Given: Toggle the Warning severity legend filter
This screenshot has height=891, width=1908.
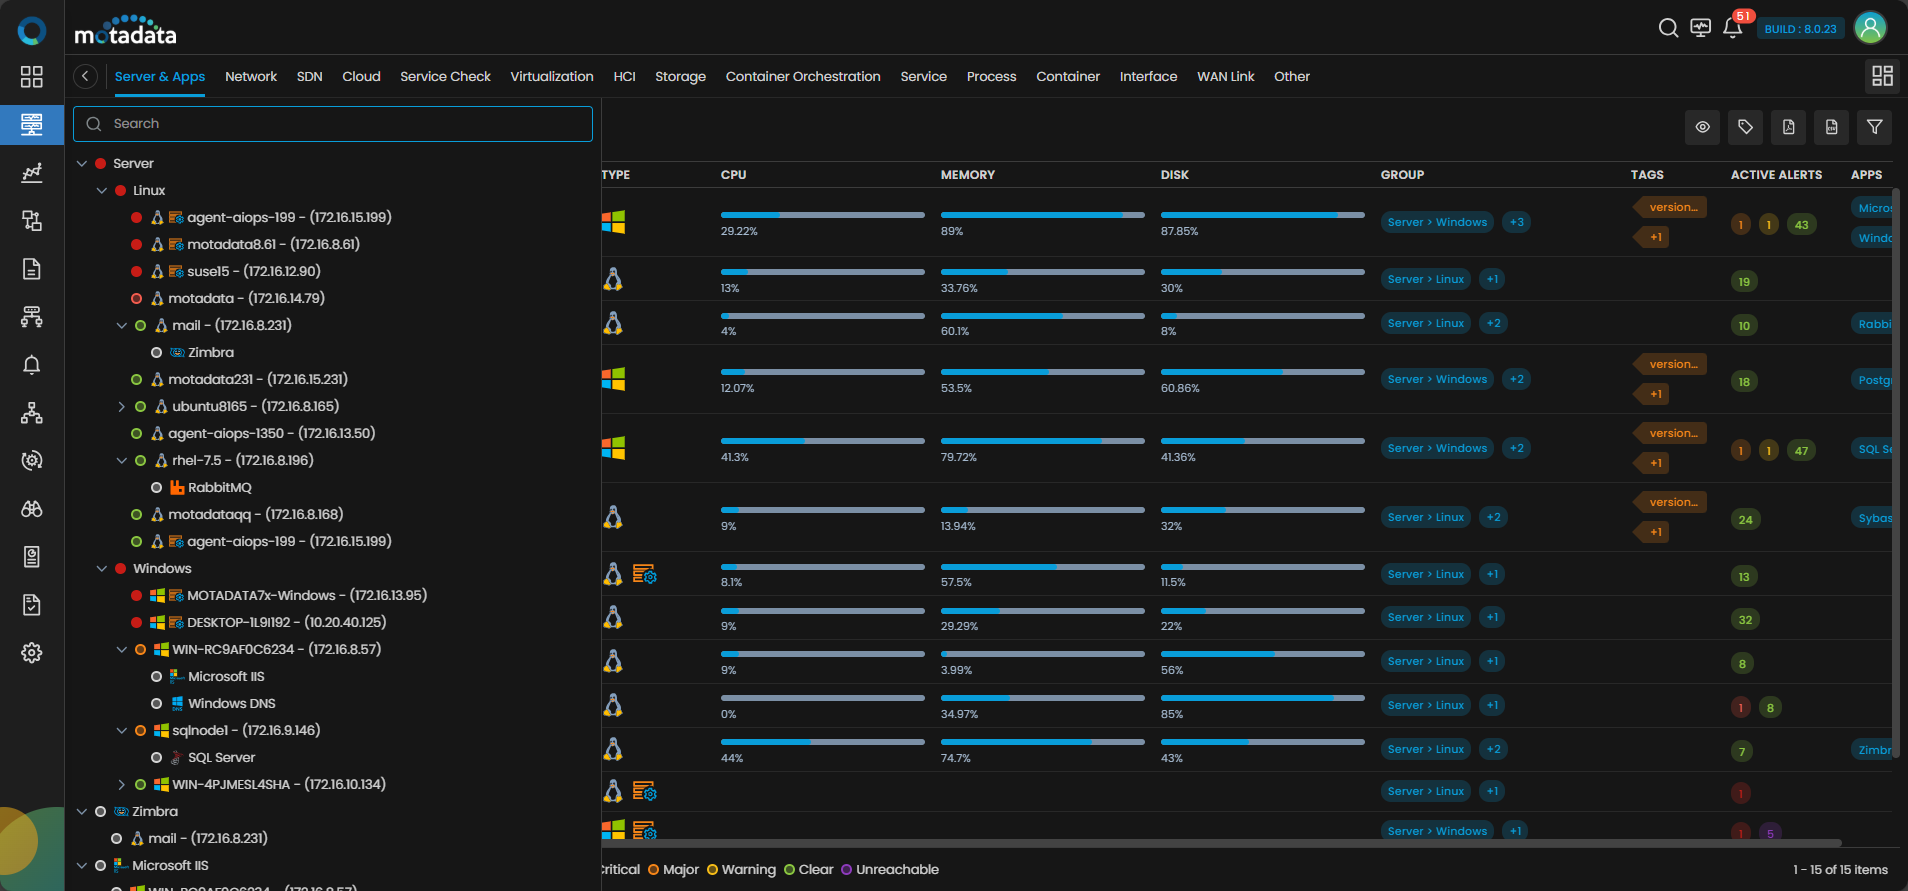Looking at the screenshot, I should click(741, 869).
